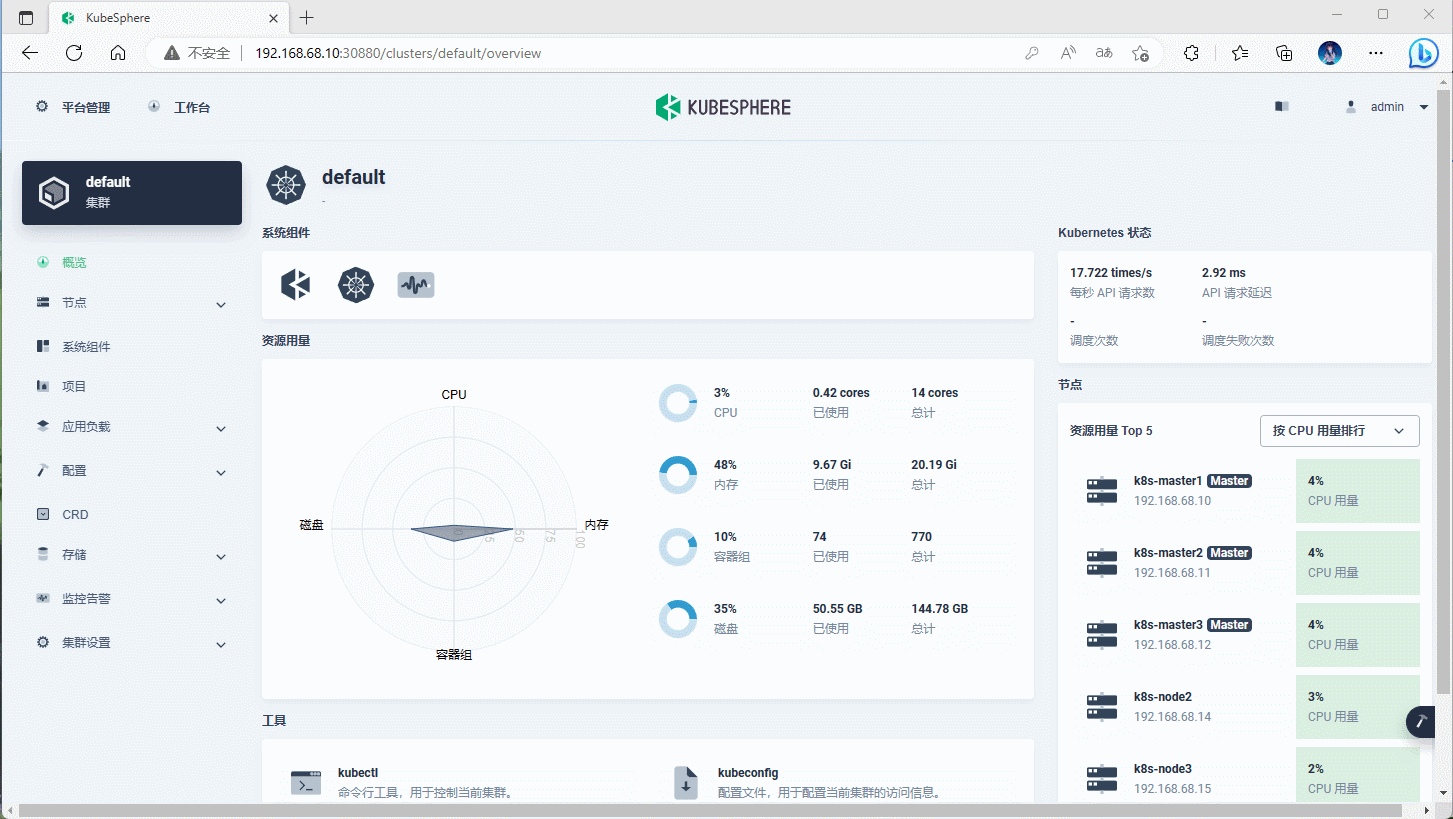Open the tab actions menu icon
This screenshot has height=819, width=1453.
[x=26, y=18]
